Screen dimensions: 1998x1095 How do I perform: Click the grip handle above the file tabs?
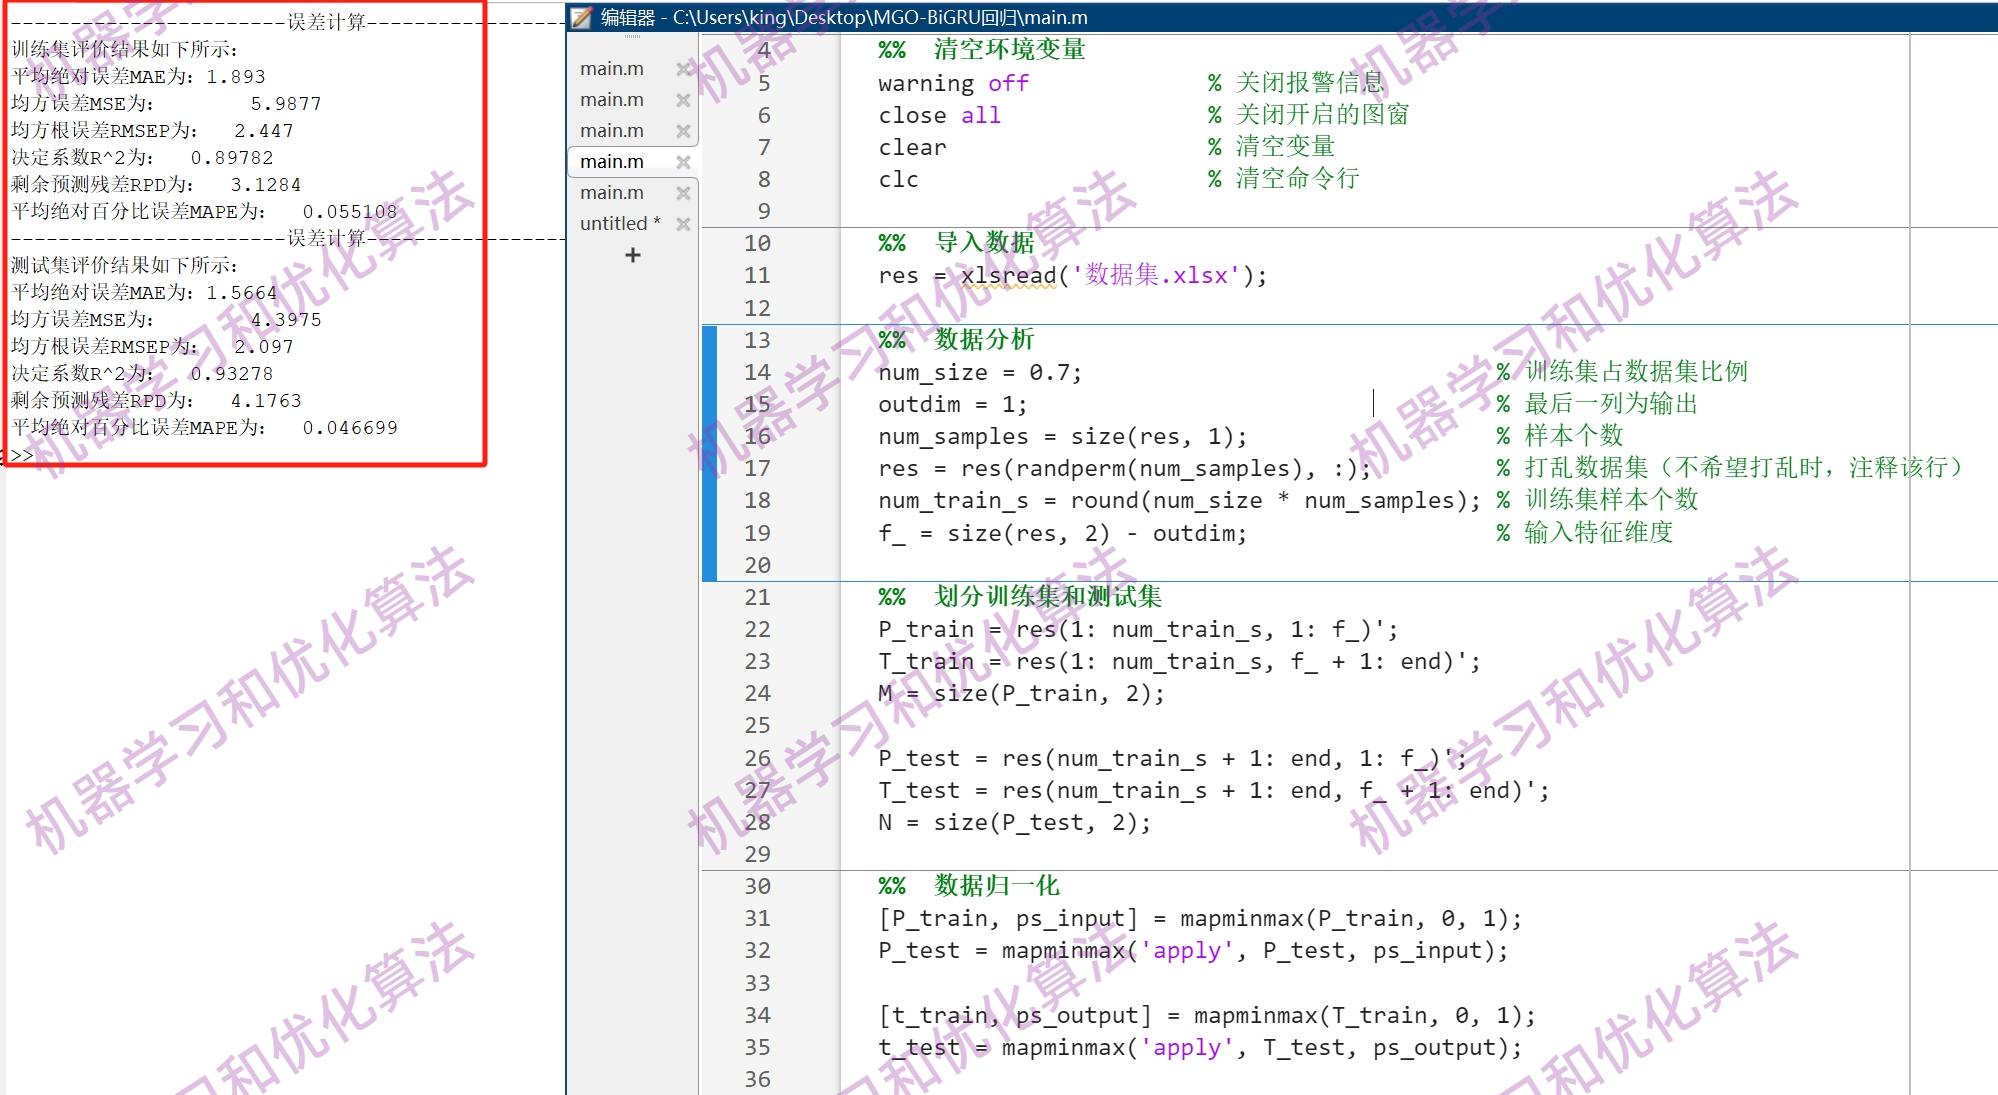point(632,37)
